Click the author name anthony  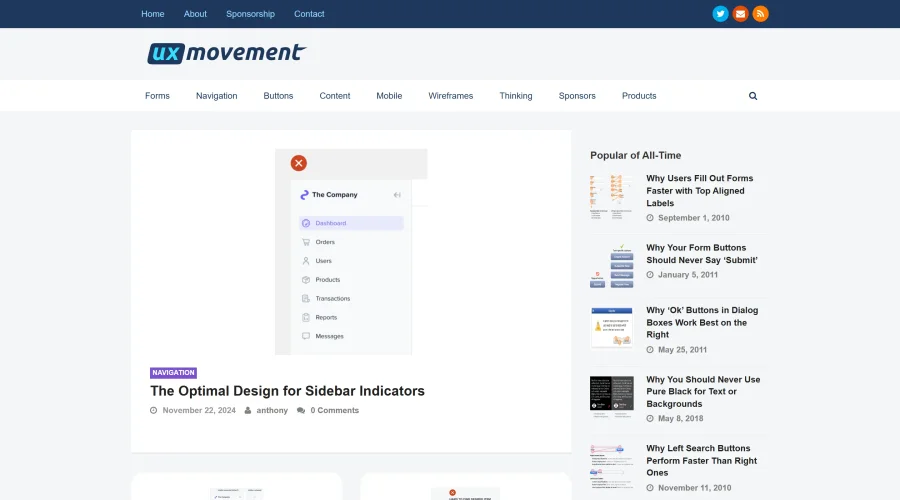(272, 410)
